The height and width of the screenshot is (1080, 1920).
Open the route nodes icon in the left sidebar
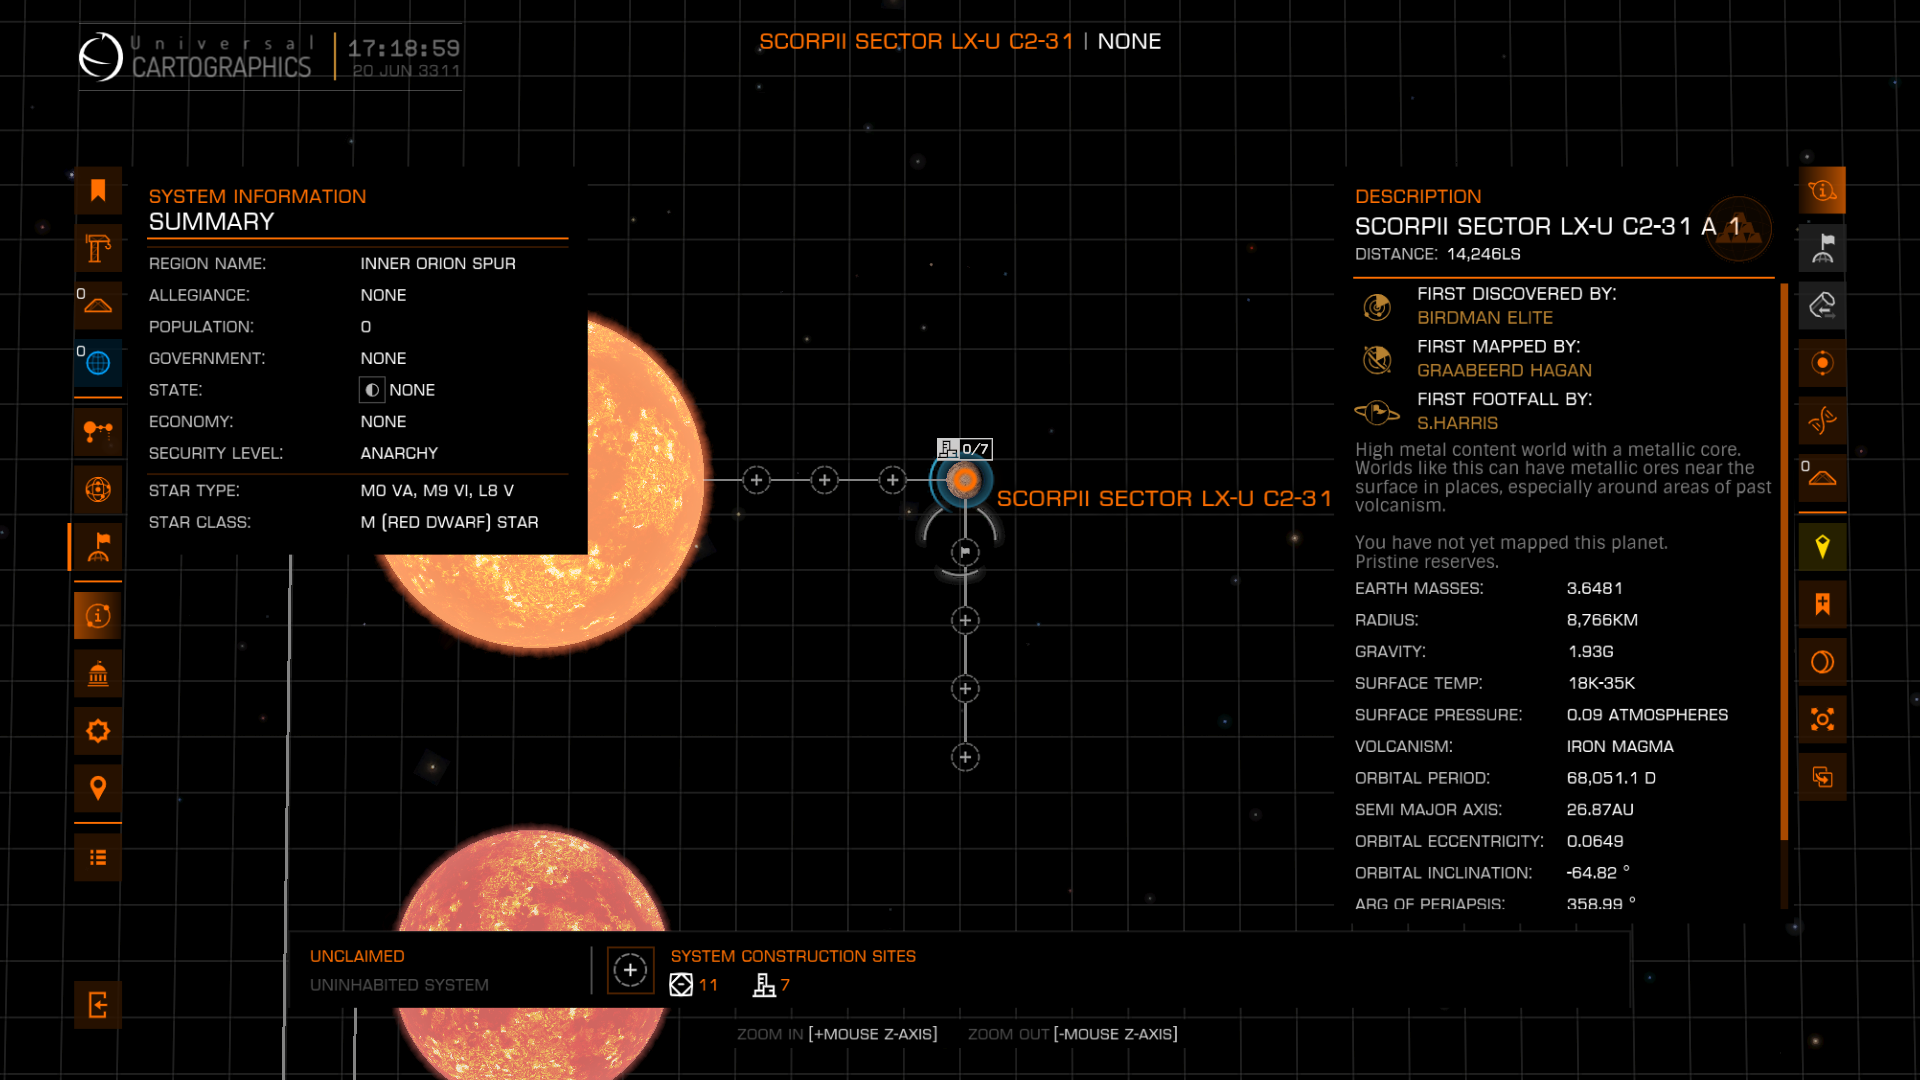pos(98,432)
